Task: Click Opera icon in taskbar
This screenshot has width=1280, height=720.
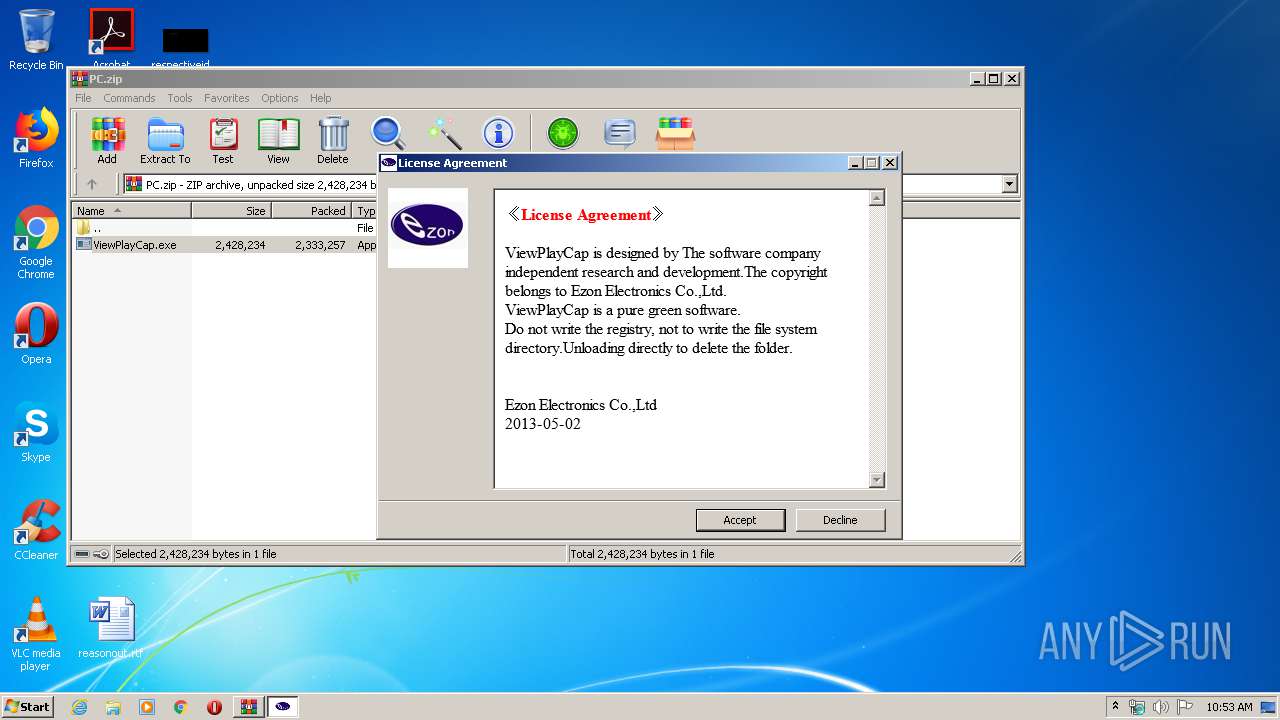Action: coord(214,707)
